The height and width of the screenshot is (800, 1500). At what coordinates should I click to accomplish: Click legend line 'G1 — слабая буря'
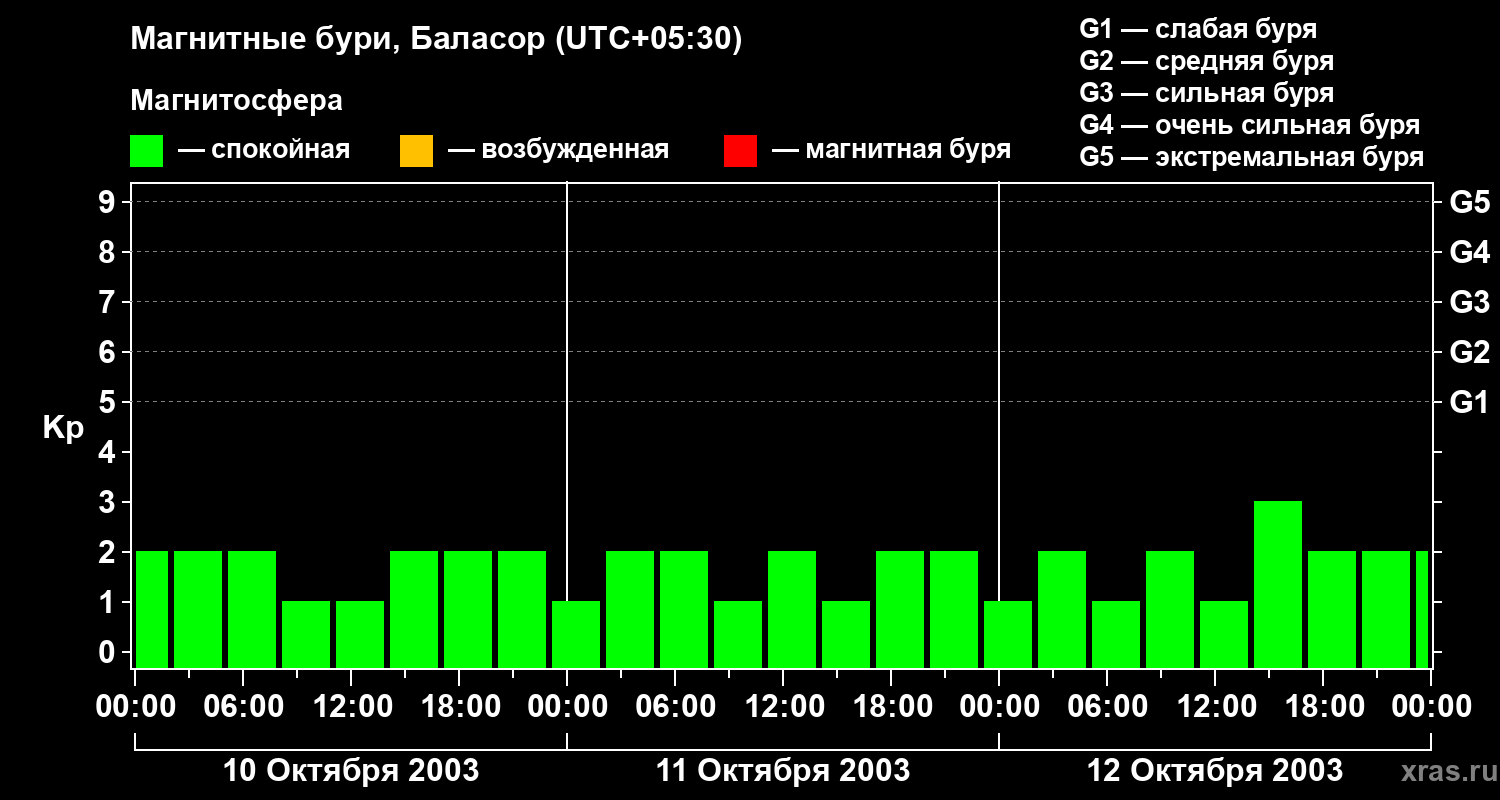1198,29
